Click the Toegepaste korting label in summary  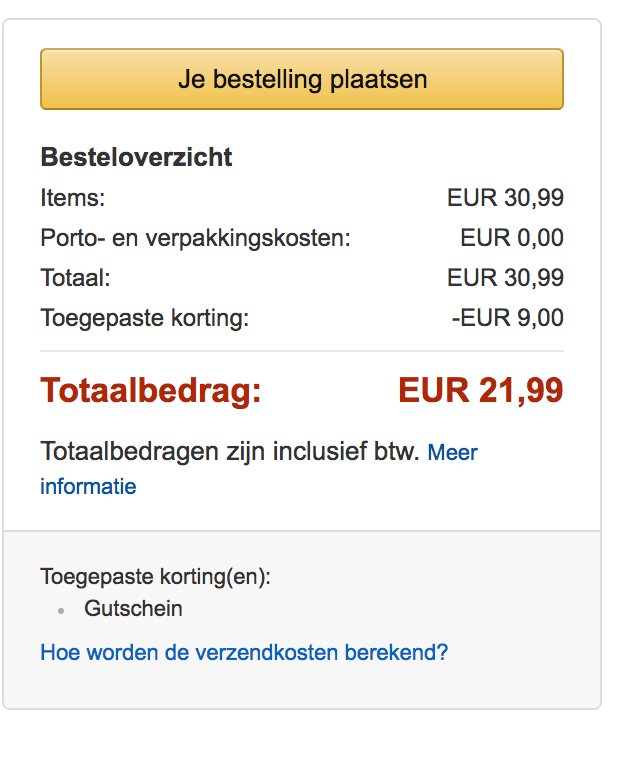[x=144, y=318]
